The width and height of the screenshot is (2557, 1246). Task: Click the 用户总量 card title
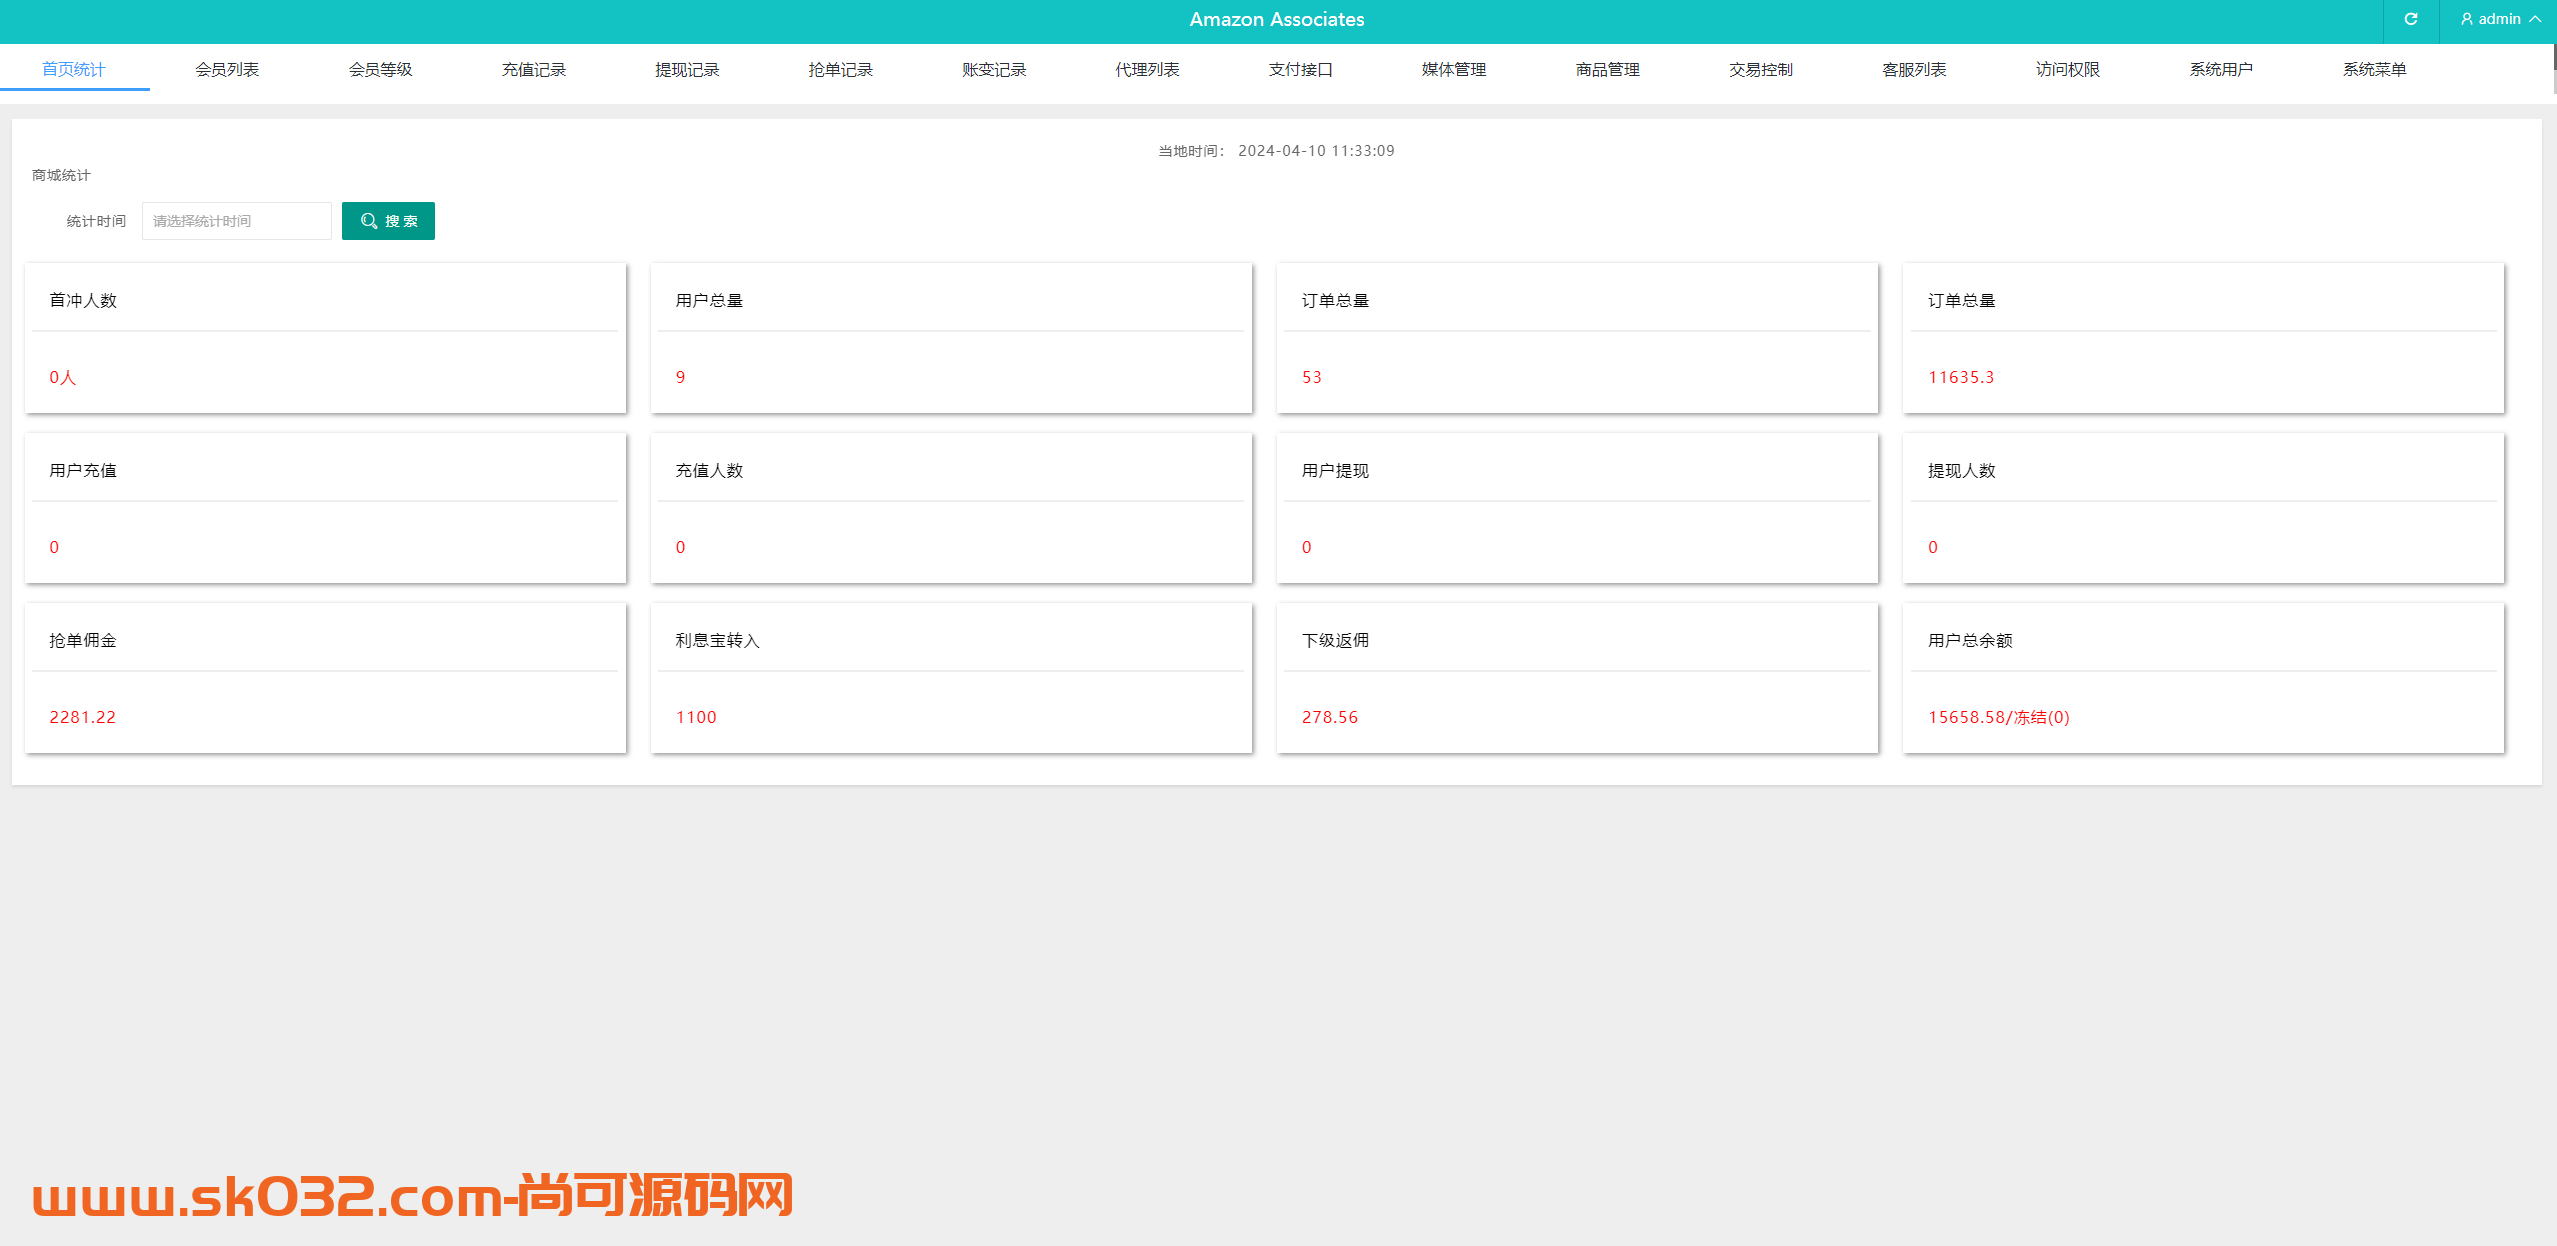[x=709, y=300]
